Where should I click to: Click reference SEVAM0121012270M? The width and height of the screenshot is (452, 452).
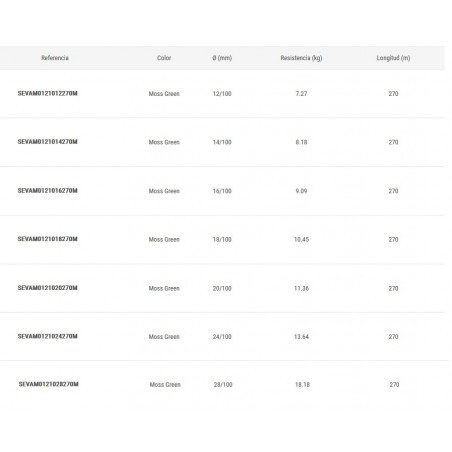48,93
